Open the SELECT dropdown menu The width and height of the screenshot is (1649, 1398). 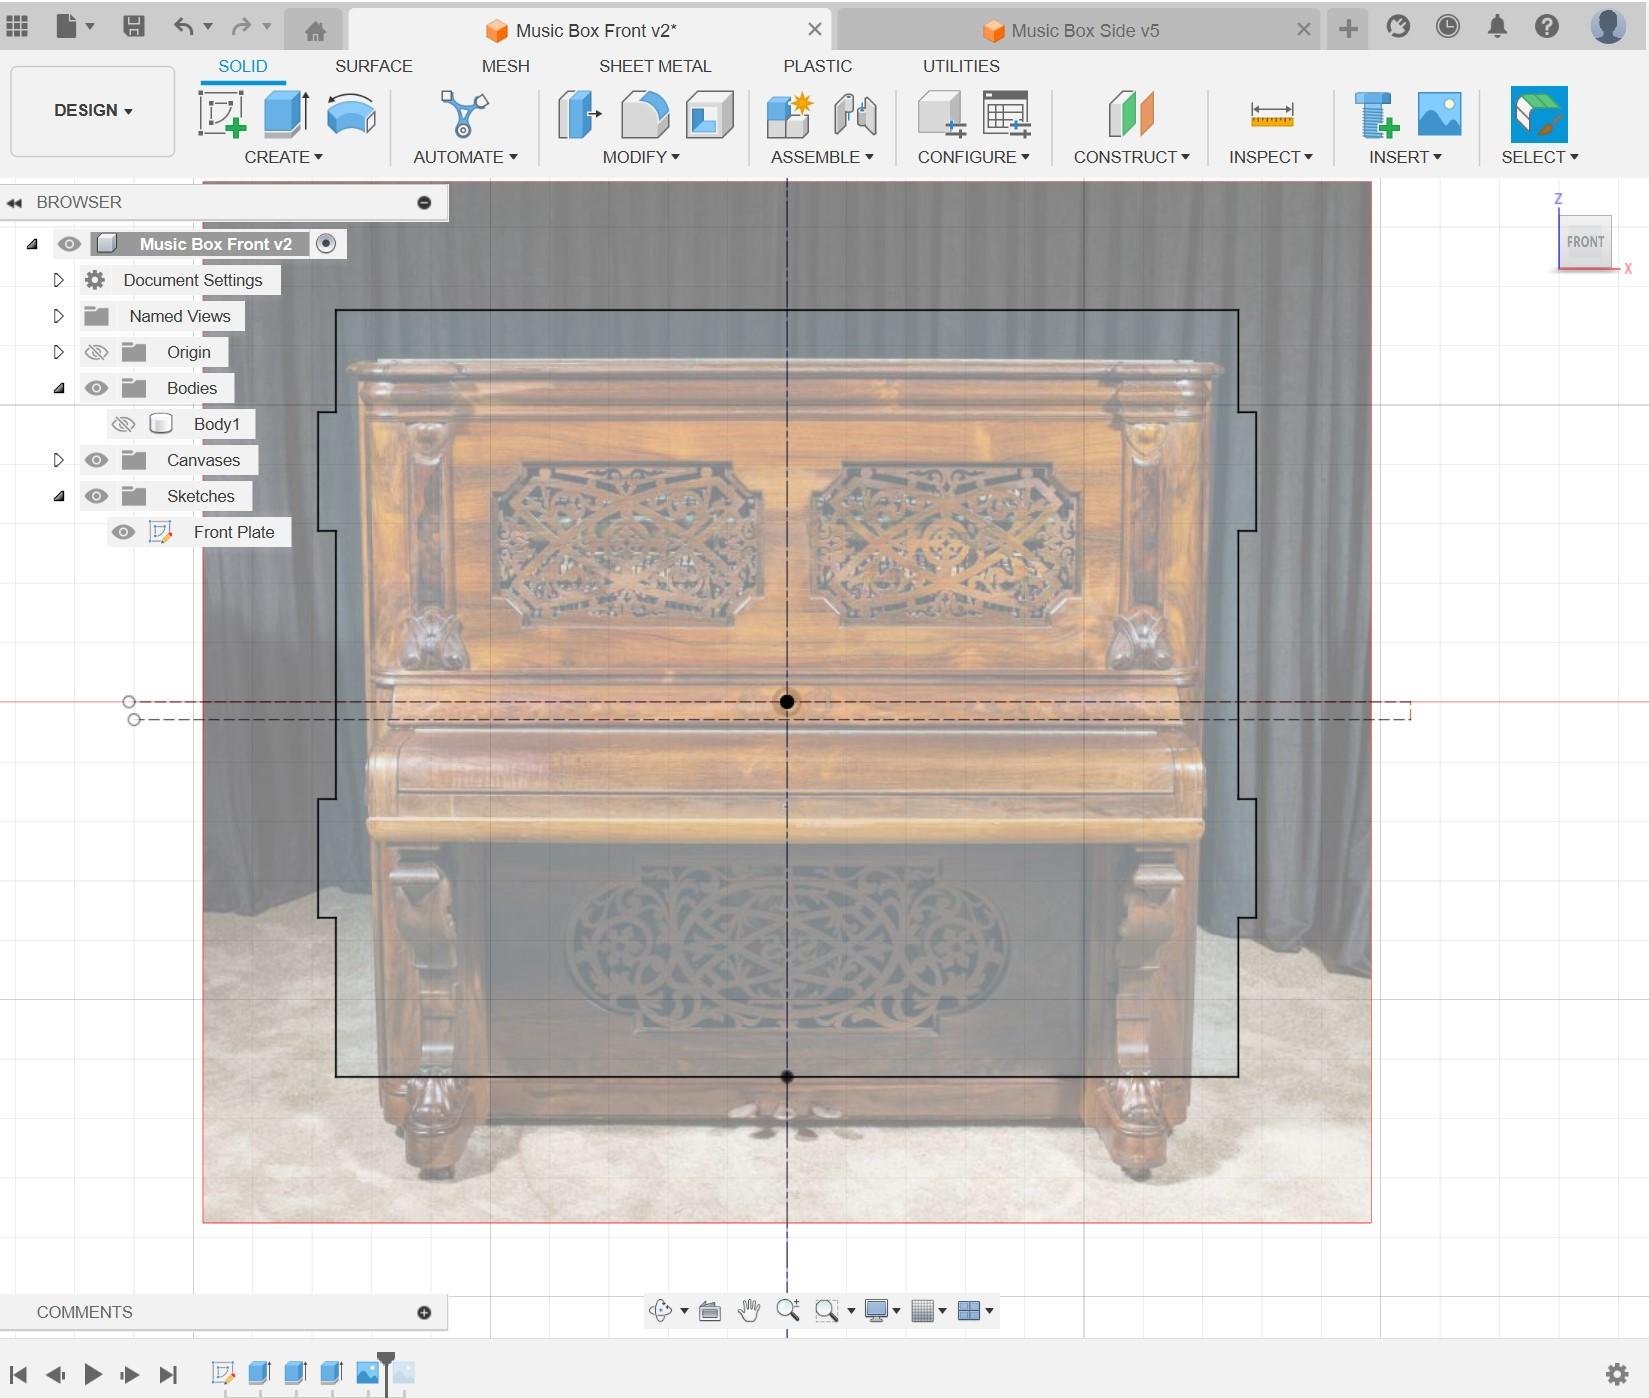pyautogui.click(x=1538, y=157)
